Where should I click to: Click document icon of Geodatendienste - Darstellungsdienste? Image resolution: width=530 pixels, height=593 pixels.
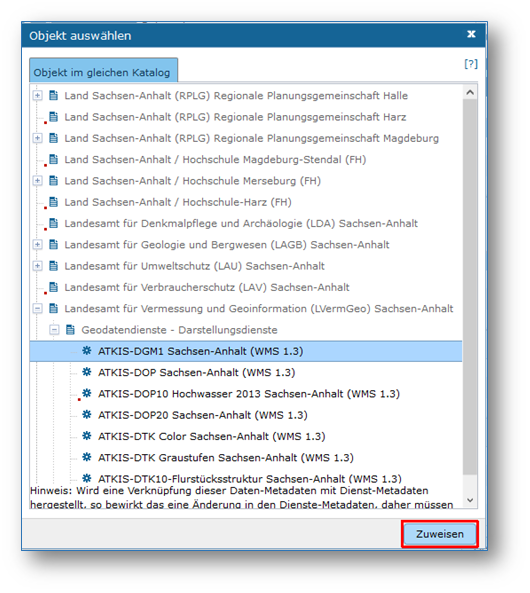pyautogui.click(x=70, y=330)
